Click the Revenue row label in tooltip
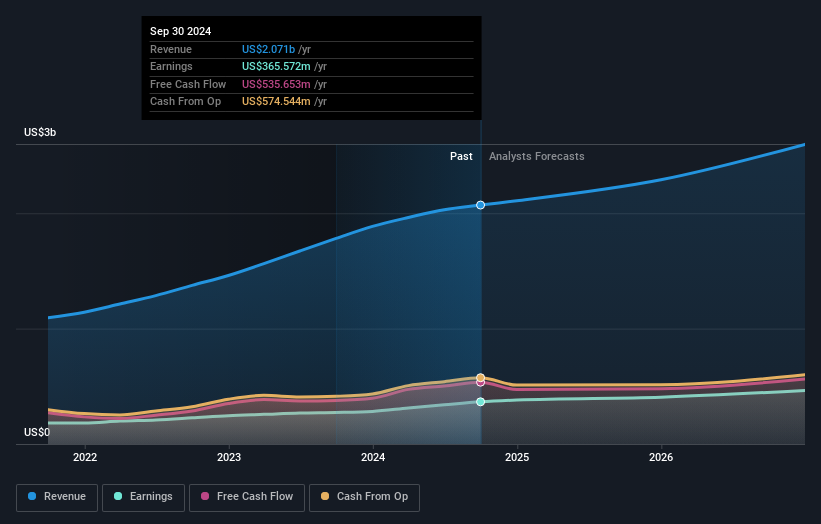The height and width of the screenshot is (524, 821). click(171, 49)
